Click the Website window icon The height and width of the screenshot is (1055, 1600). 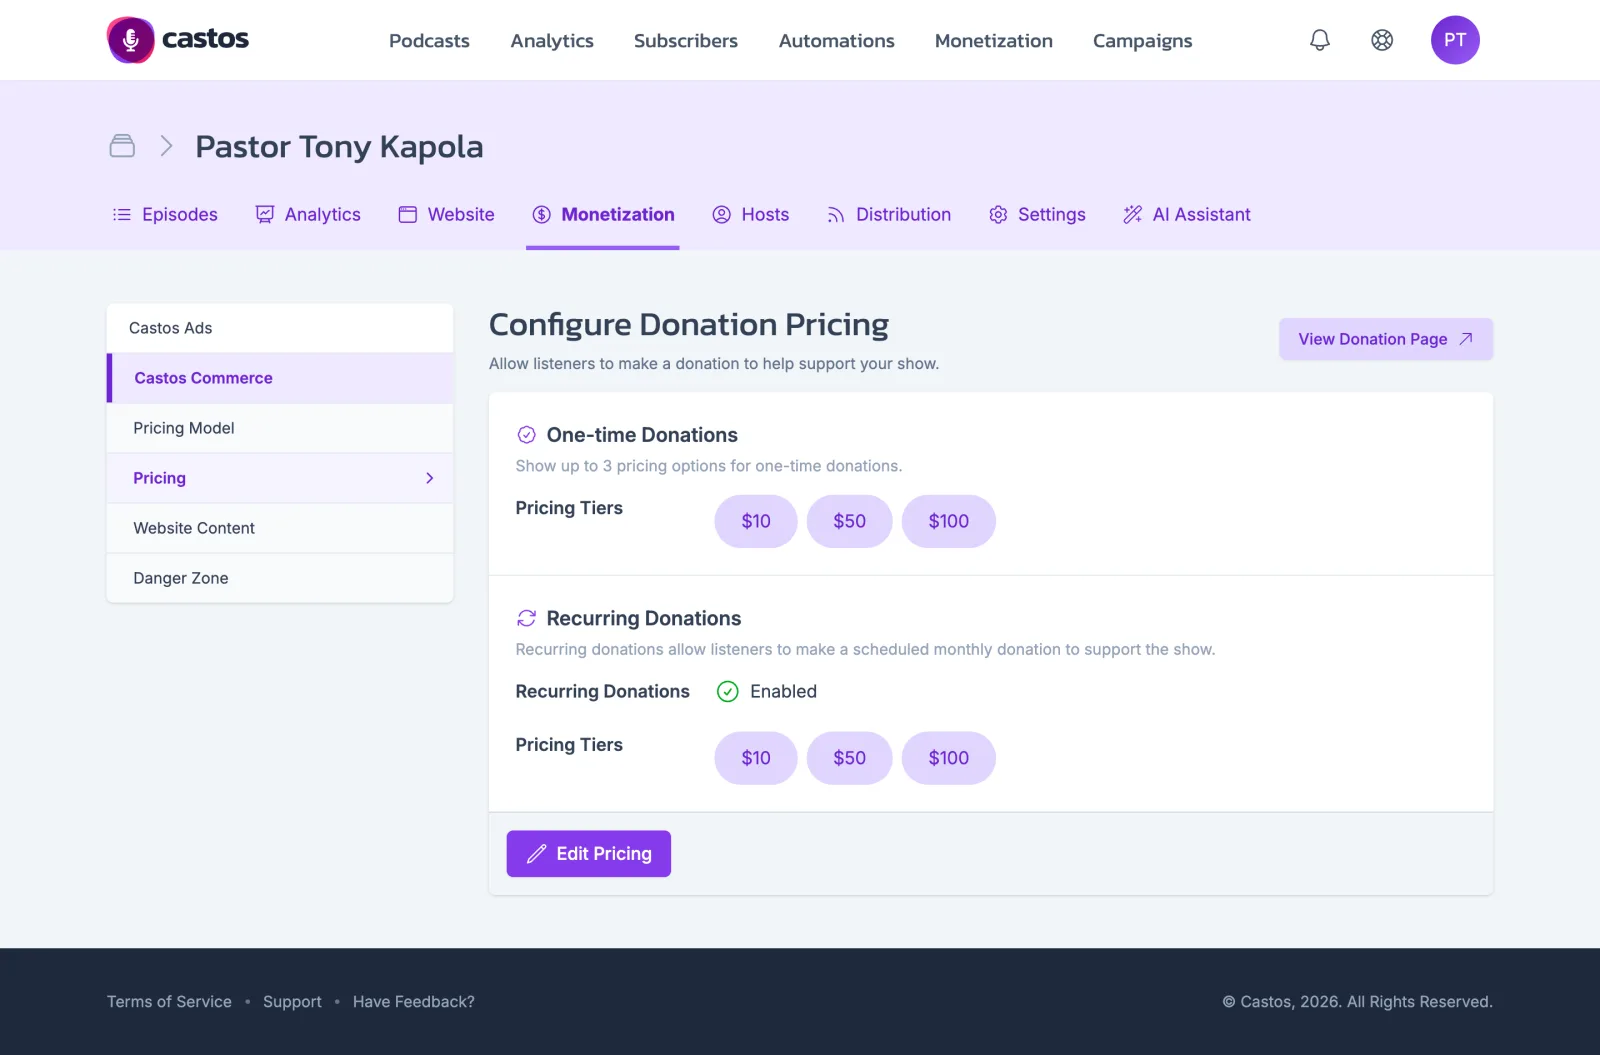(408, 215)
